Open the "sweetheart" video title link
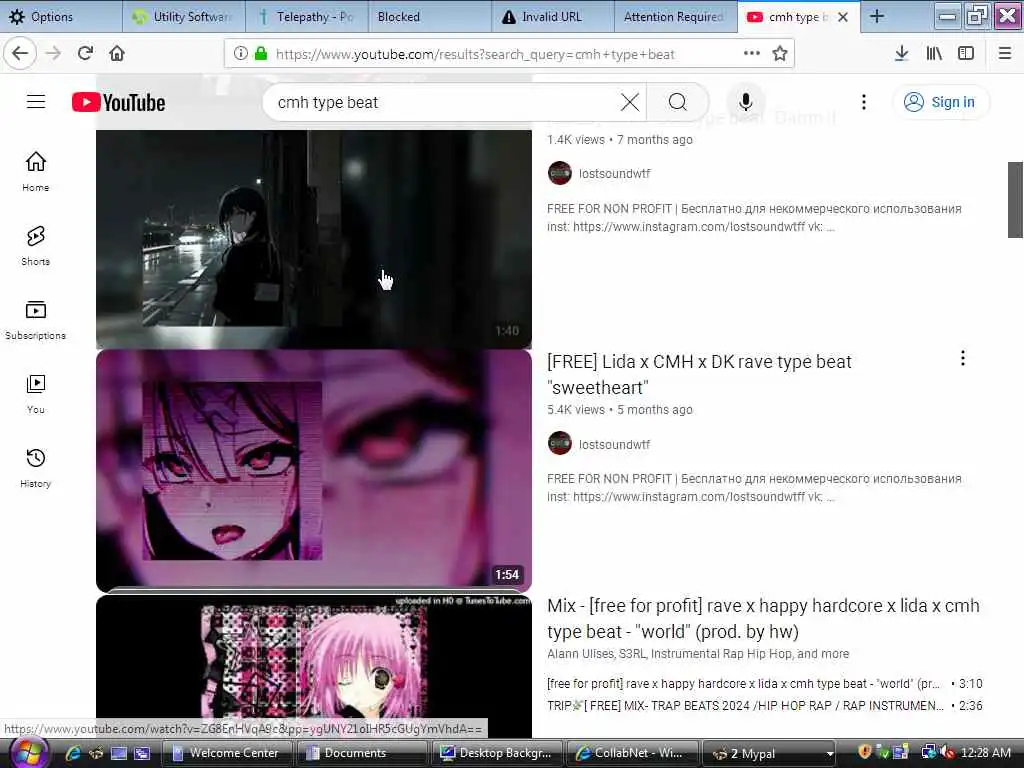Image resolution: width=1024 pixels, height=768 pixels. click(699, 375)
